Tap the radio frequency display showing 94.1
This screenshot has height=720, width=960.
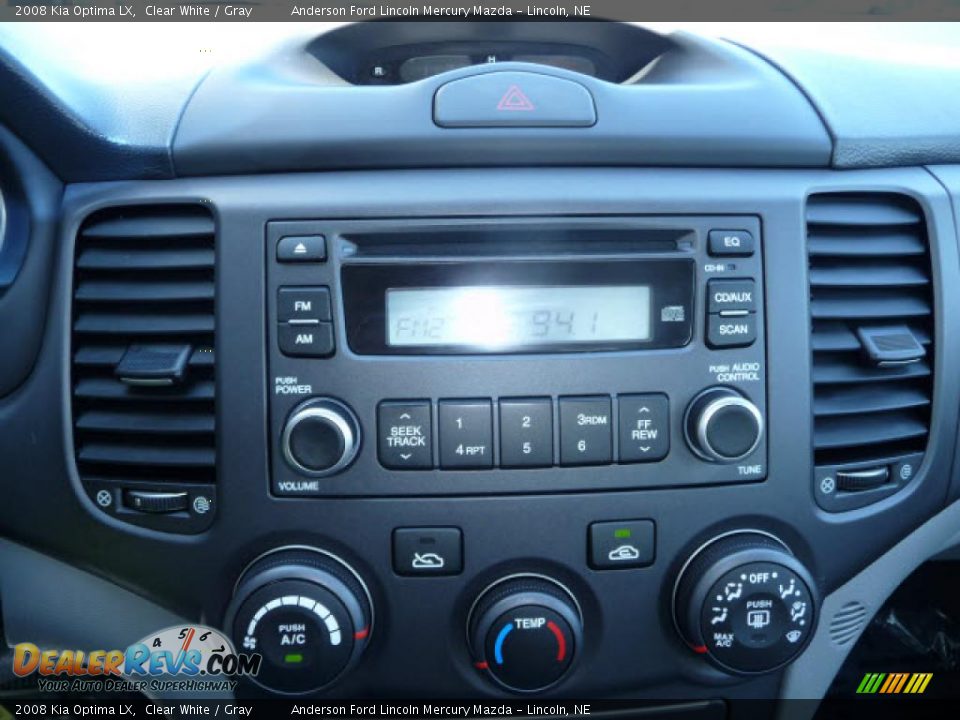[x=518, y=317]
